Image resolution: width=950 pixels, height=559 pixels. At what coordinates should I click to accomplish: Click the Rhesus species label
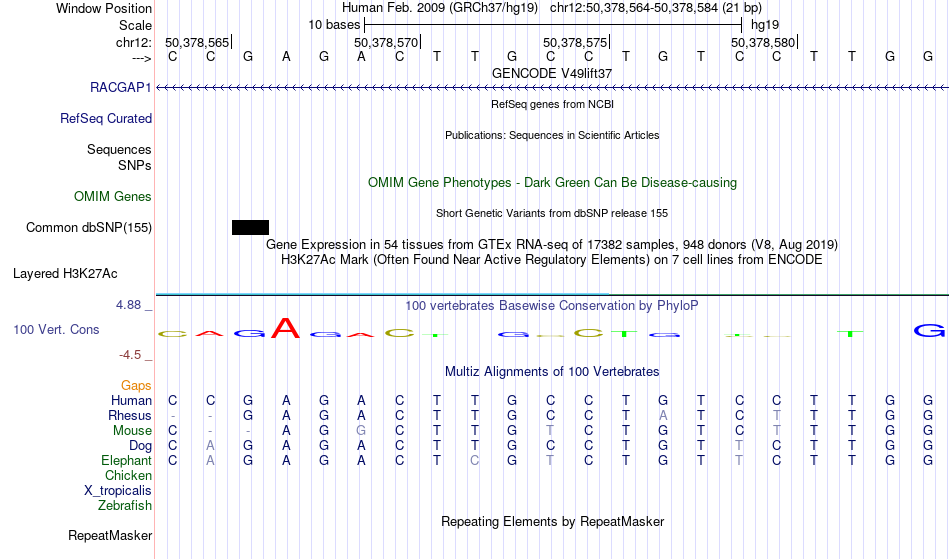tap(130, 415)
